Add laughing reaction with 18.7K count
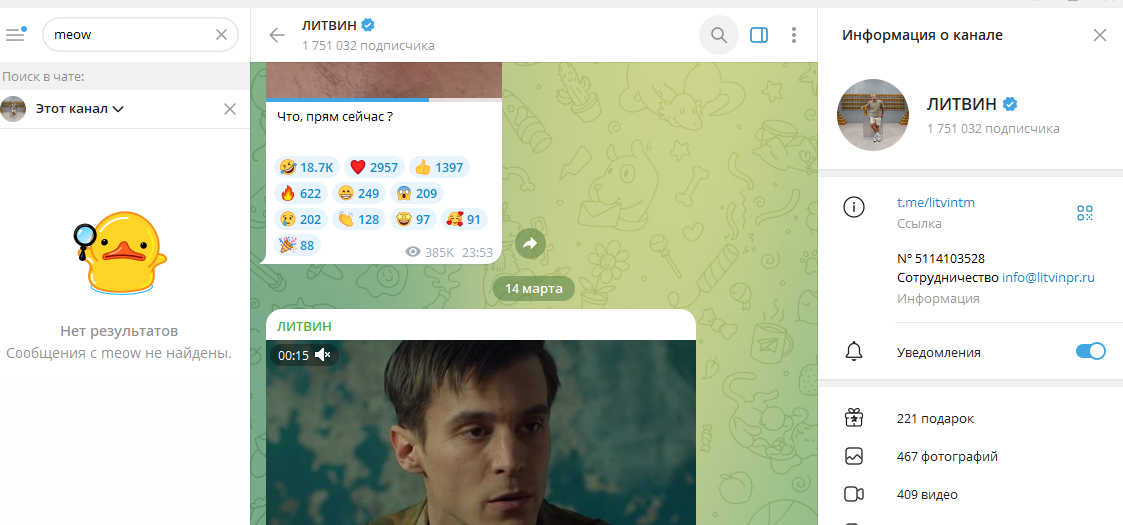 tap(307, 168)
